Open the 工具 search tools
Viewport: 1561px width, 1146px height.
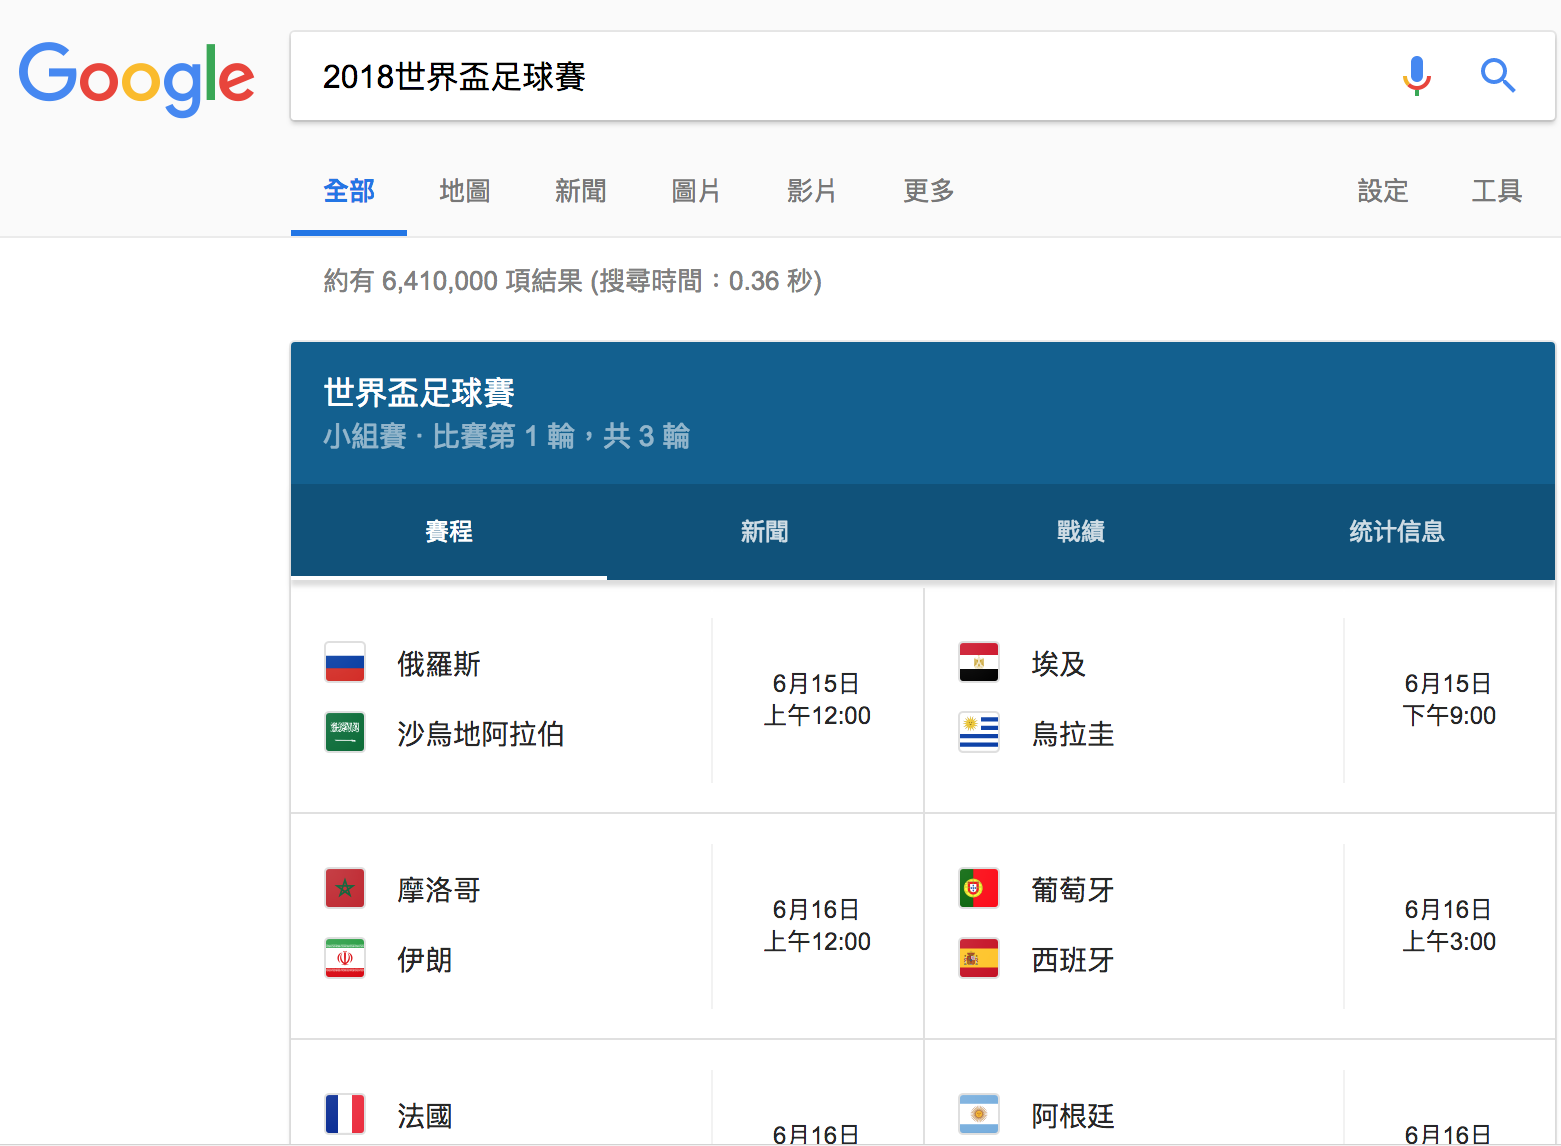pyautogui.click(x=1496, y=191)
